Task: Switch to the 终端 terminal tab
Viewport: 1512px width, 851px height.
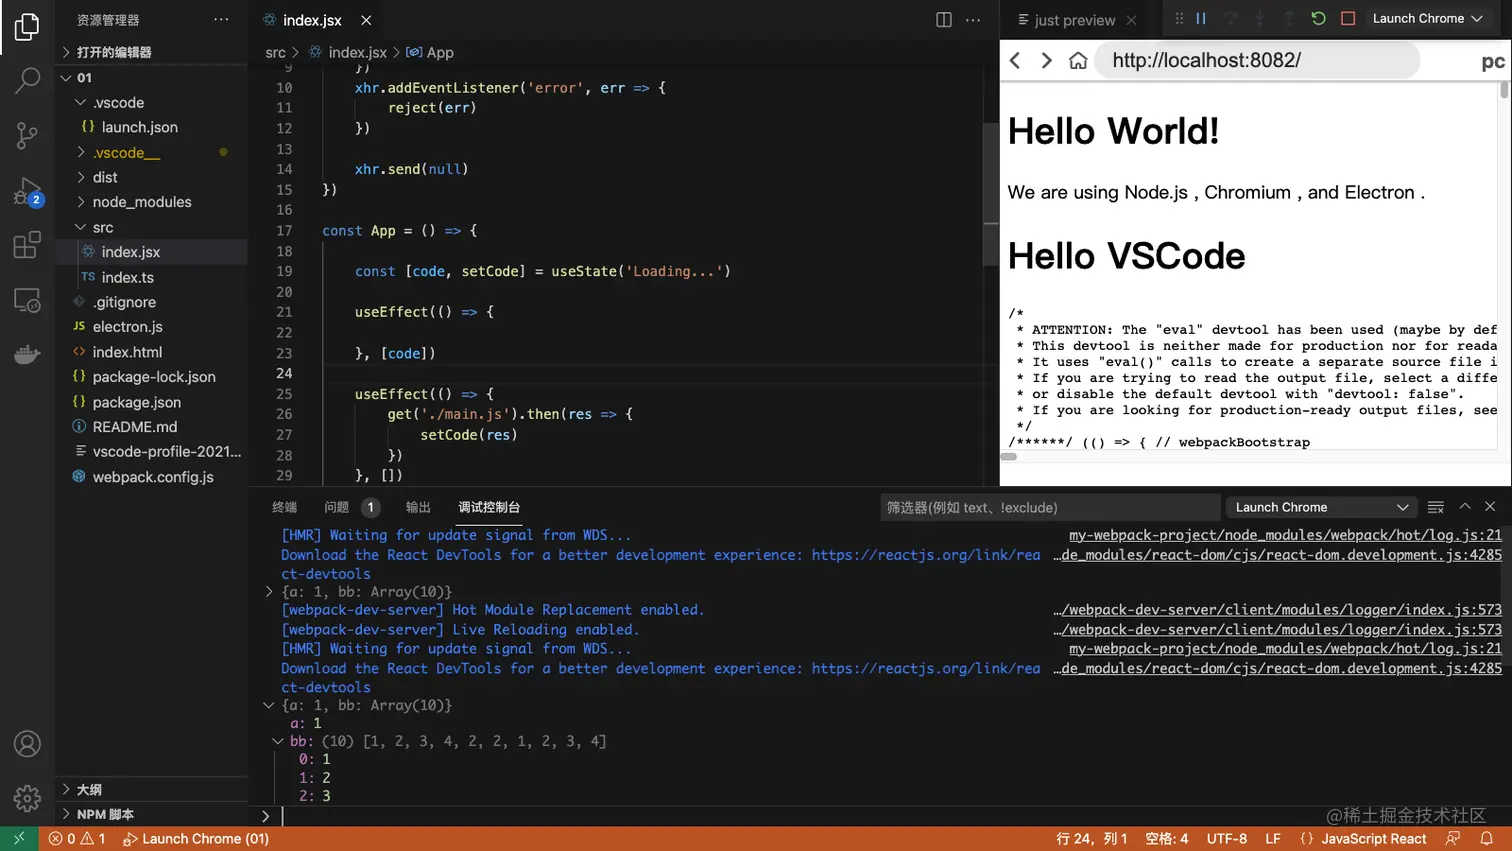Action: [x=284, y=507]
